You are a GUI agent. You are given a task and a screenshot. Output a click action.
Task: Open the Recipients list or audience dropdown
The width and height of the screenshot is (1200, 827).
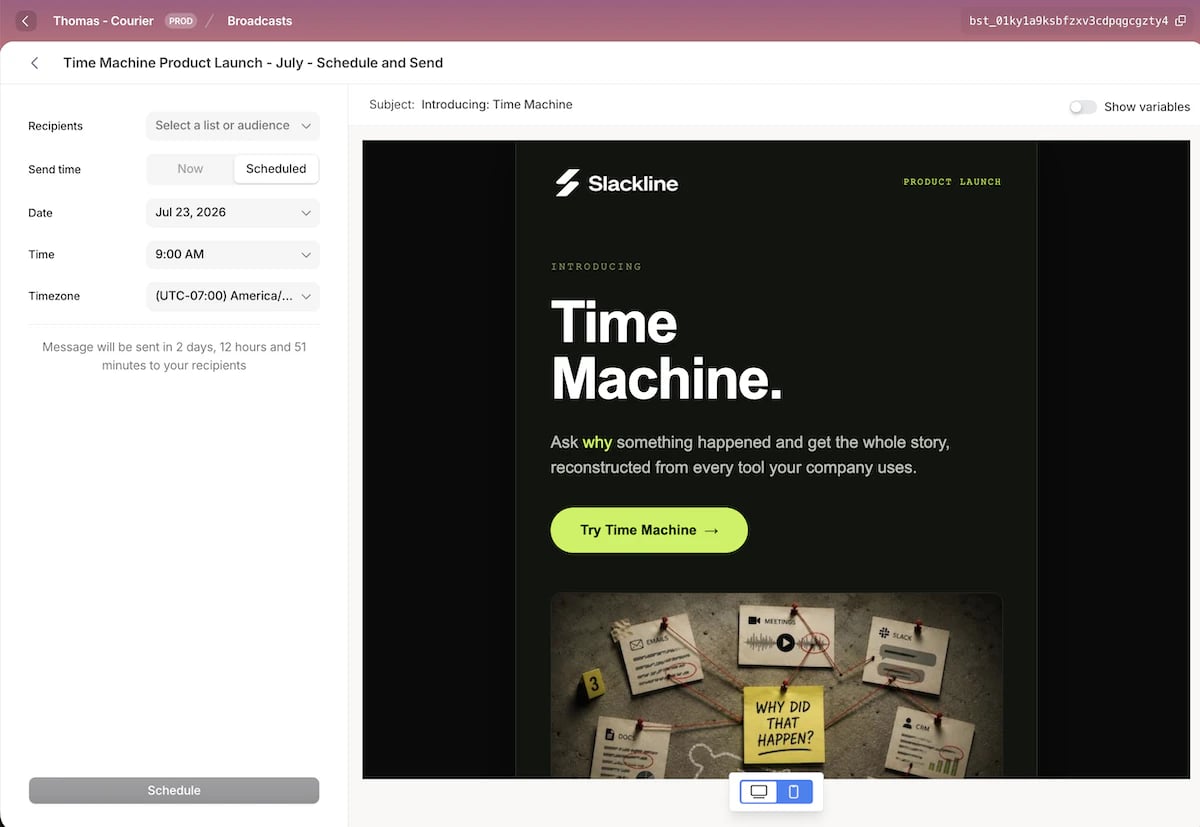pos(233,126)
